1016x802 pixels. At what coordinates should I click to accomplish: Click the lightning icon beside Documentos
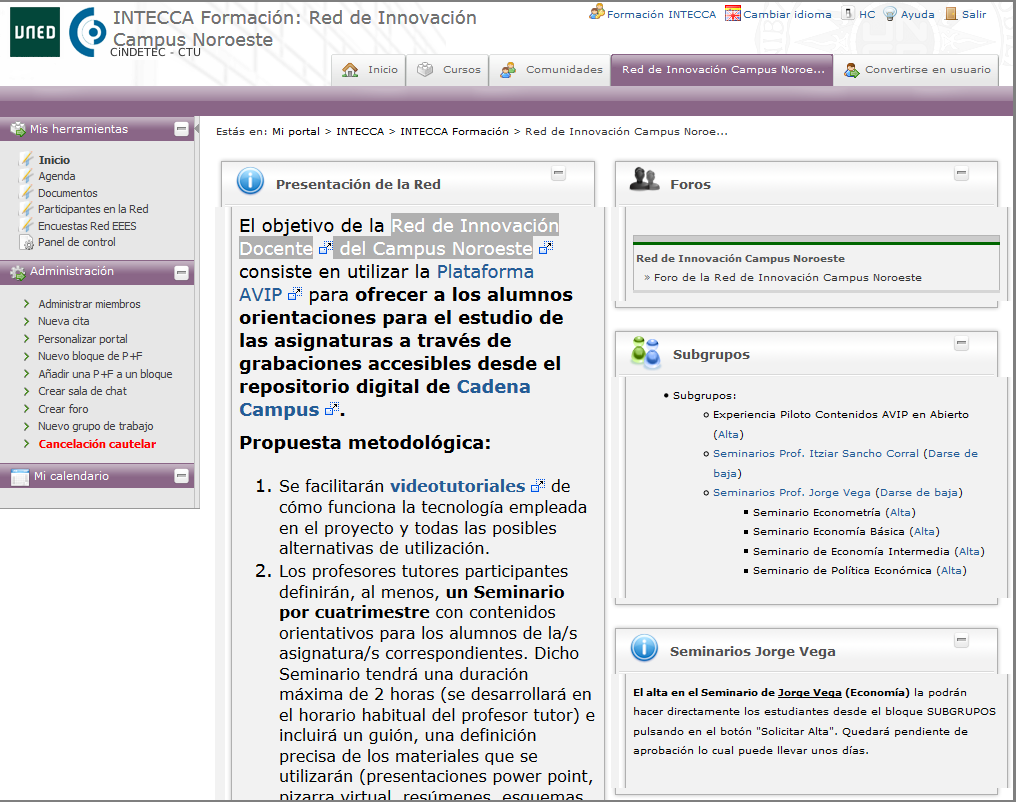click(x=27, y=192)
